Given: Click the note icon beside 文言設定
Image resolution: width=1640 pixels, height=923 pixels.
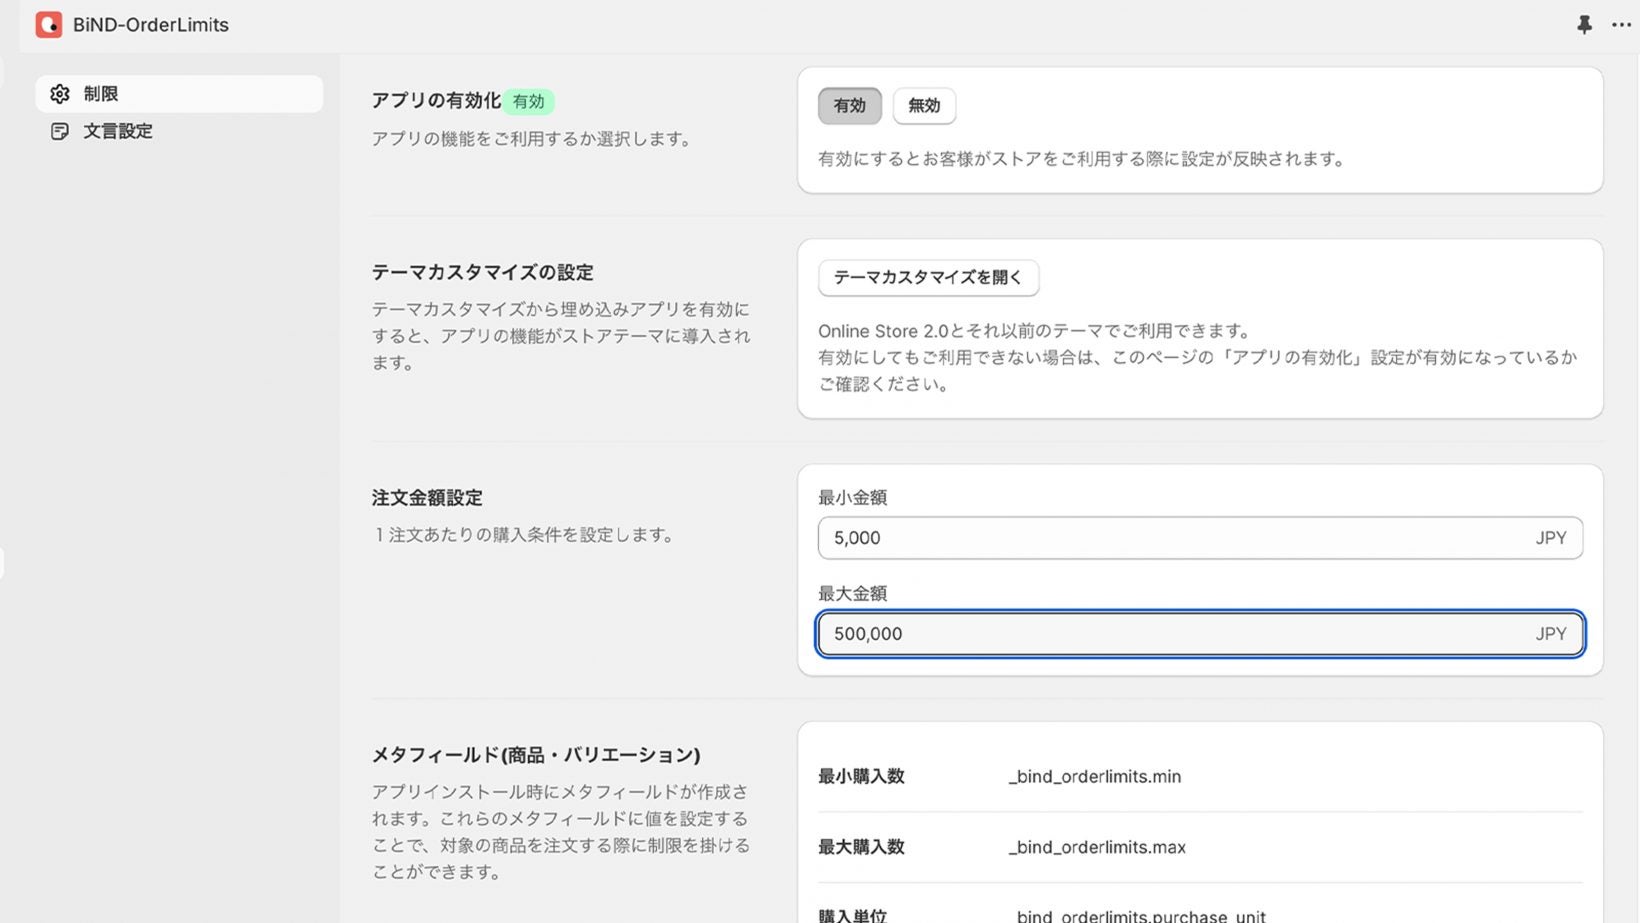Looking at the screenshot, I should pos(60,131).
